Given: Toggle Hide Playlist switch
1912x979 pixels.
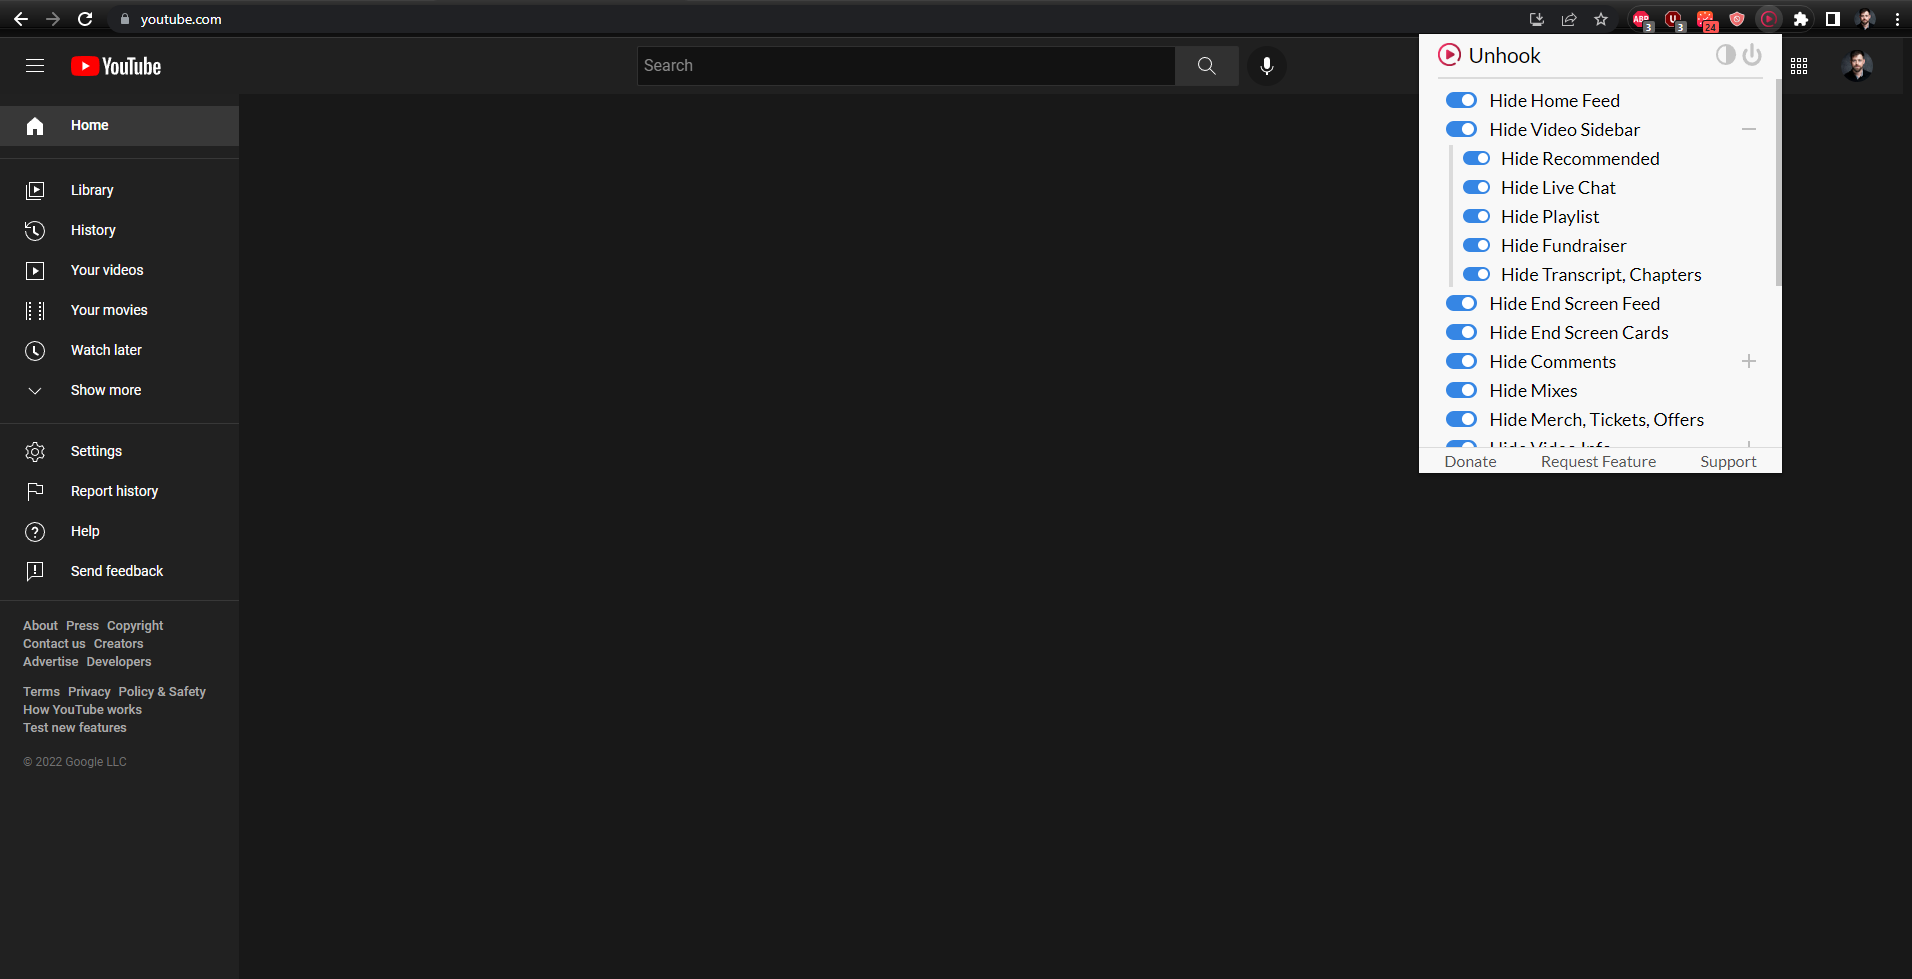Looking at the screenshot, I should click(x=1476, y=216).
